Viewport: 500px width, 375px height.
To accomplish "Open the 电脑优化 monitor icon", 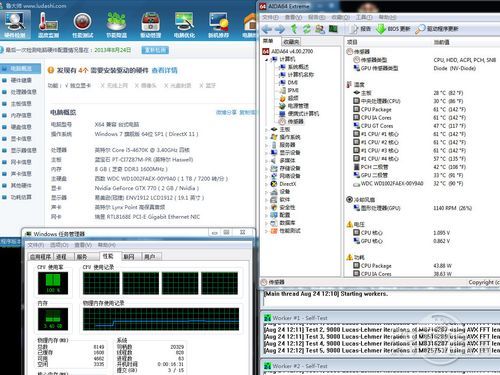I will (184, 25).
